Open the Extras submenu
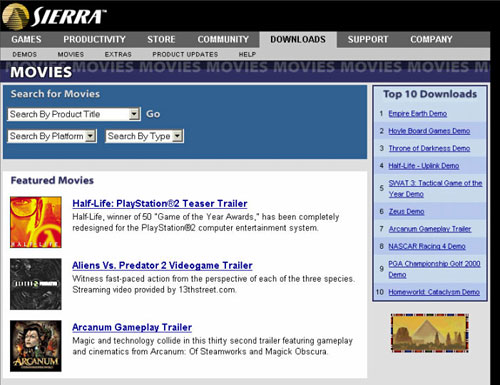The width and height of the screenshot is (500, 385). click(118, 54)
